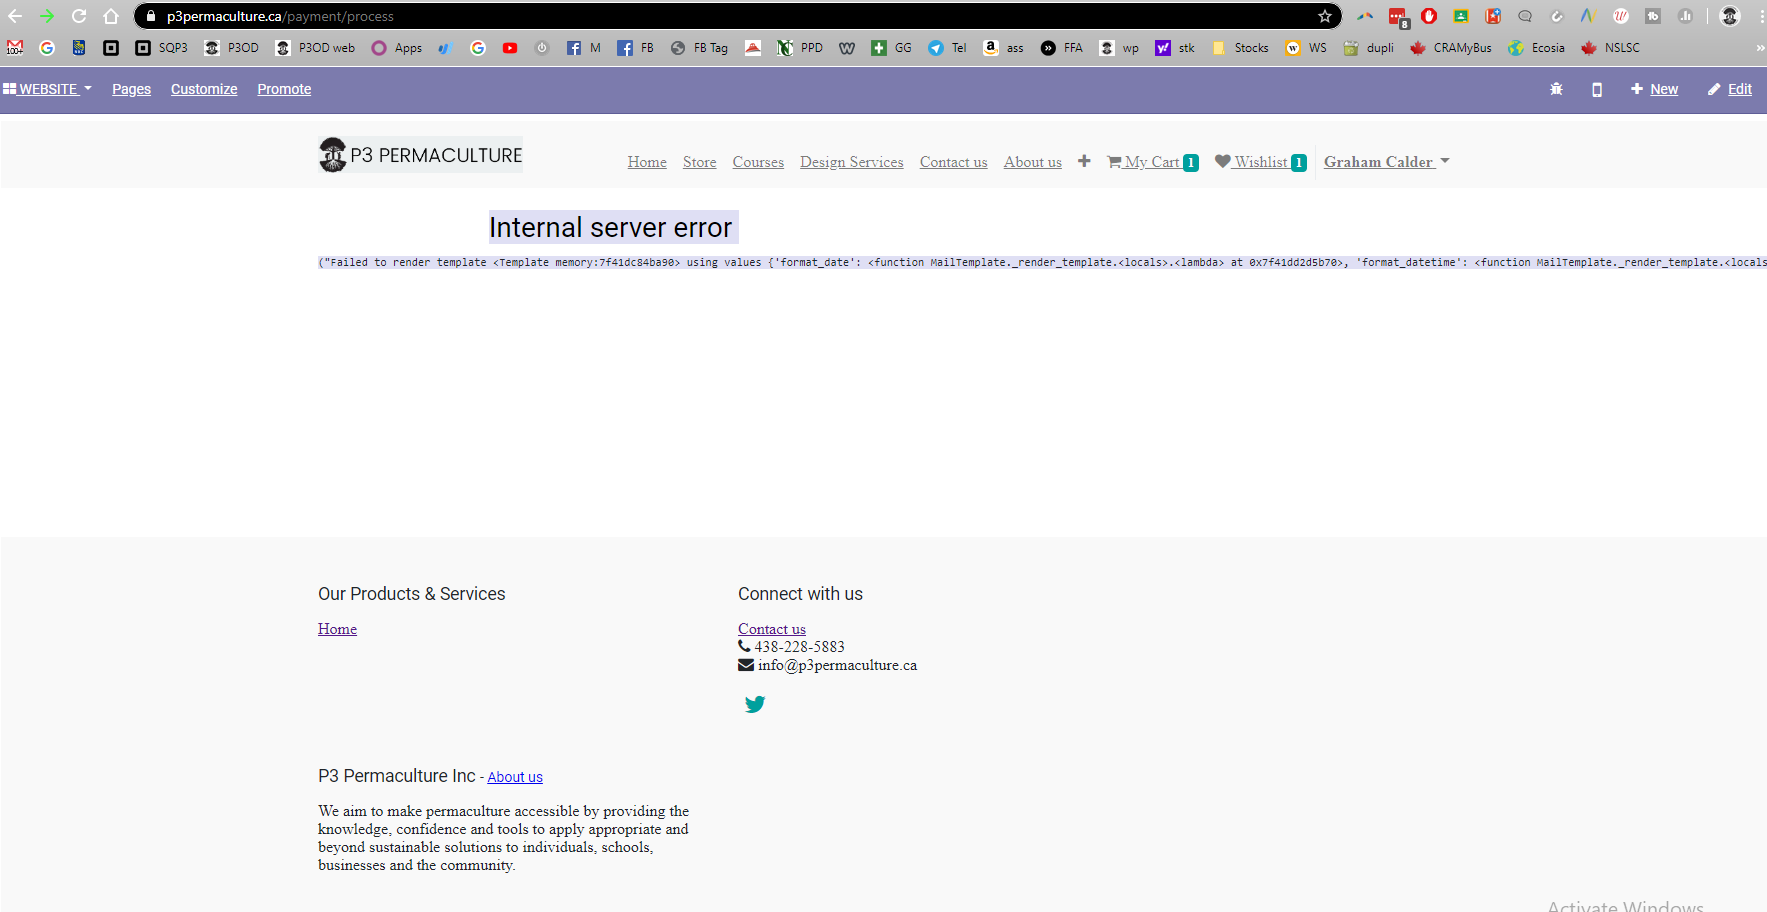Open the Gmail bookmark in the bookmarks bar
Image resolution: width=1767 pixels, height=912 pixels.
[14, 47]
